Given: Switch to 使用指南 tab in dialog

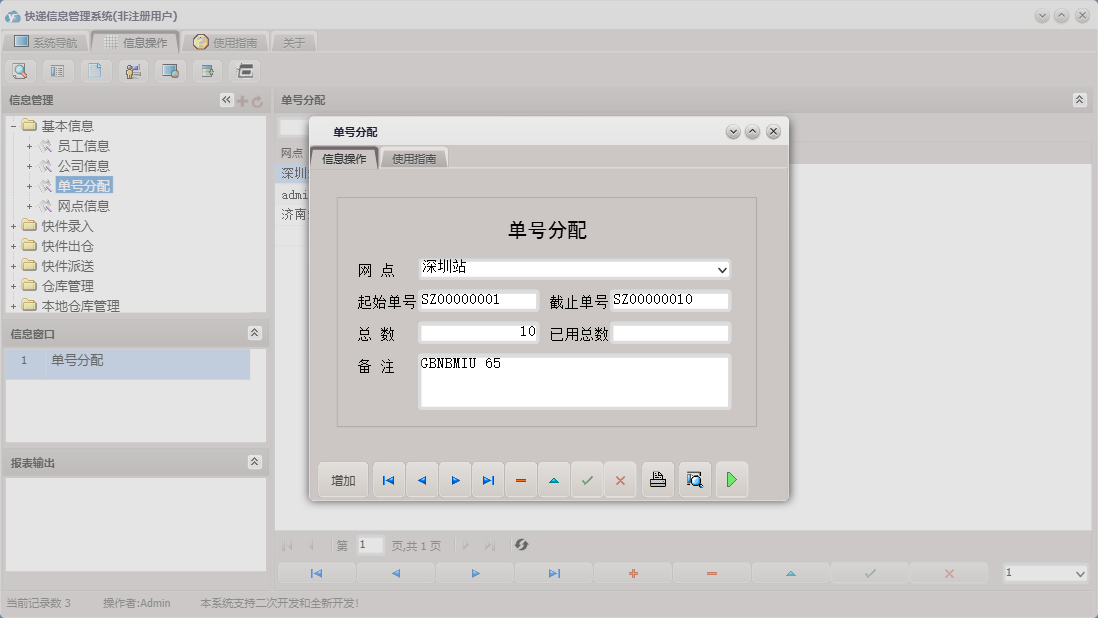Looking at the screenshot, I should click(x=414, y=158).
